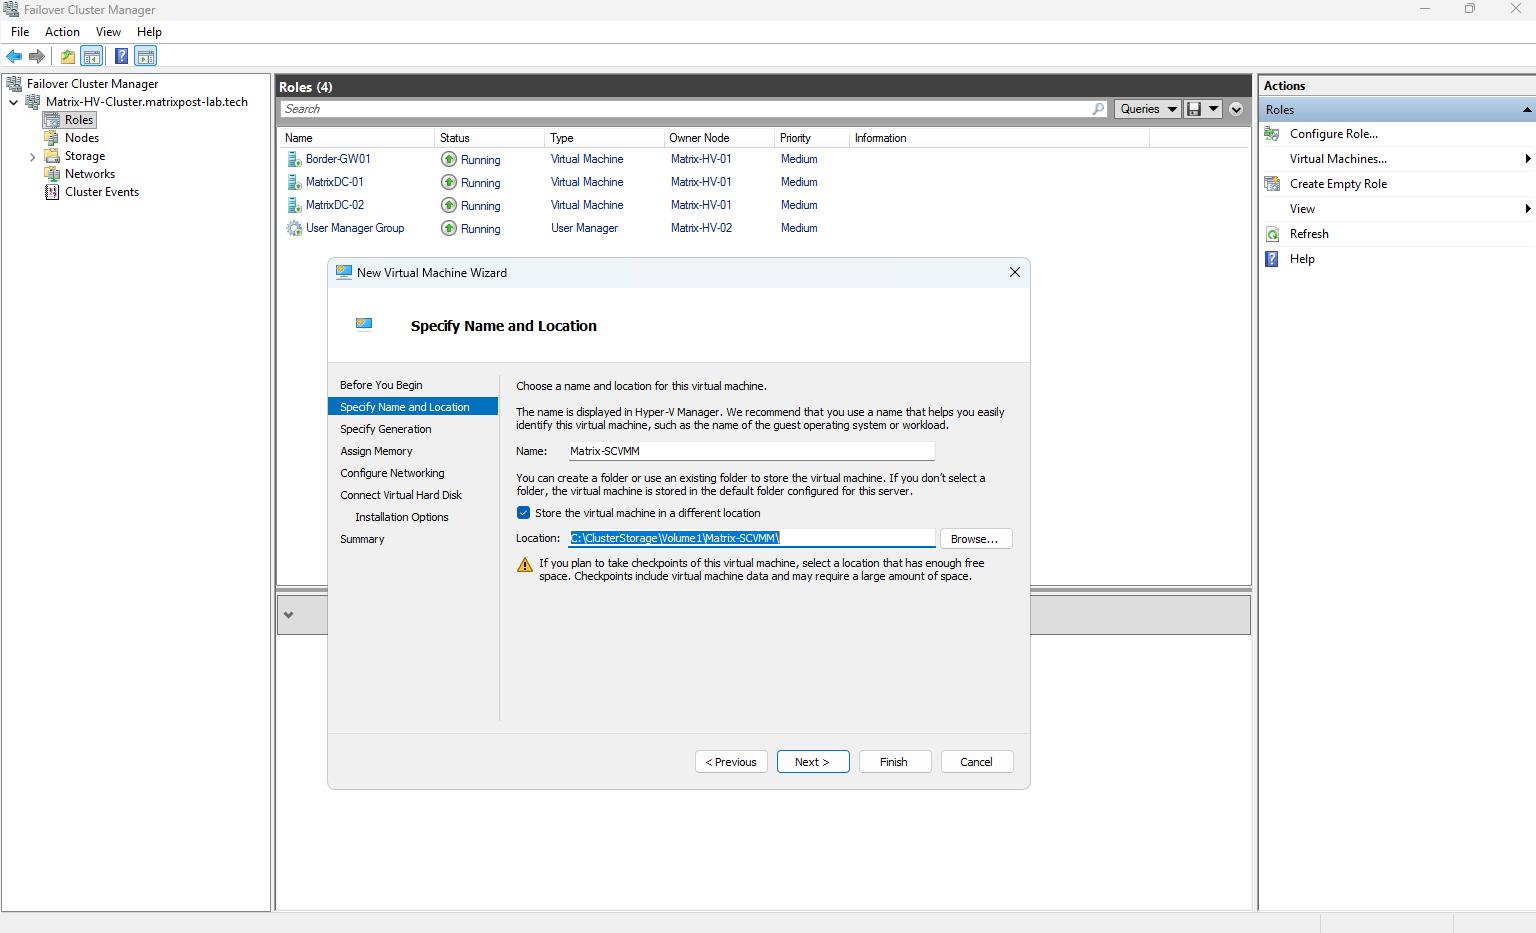Go to the Installation Options wizard step
Viewport: 1536px width, 933px height.
coord(402,517)
